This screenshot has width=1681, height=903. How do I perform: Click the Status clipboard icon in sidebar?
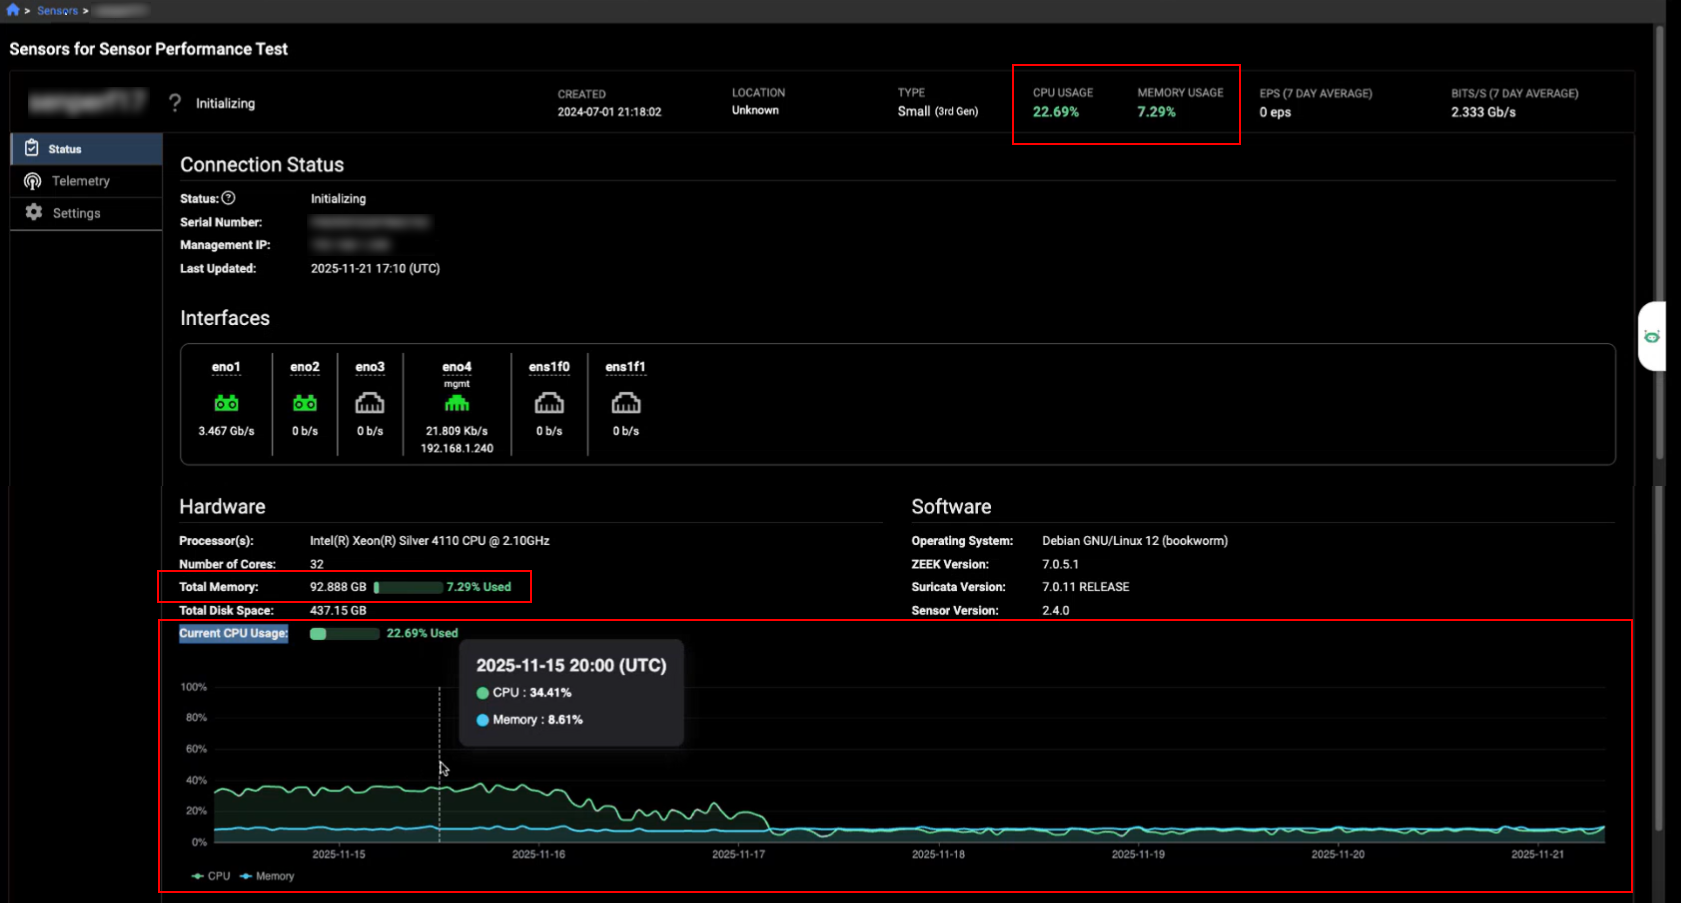click(32, 148)
